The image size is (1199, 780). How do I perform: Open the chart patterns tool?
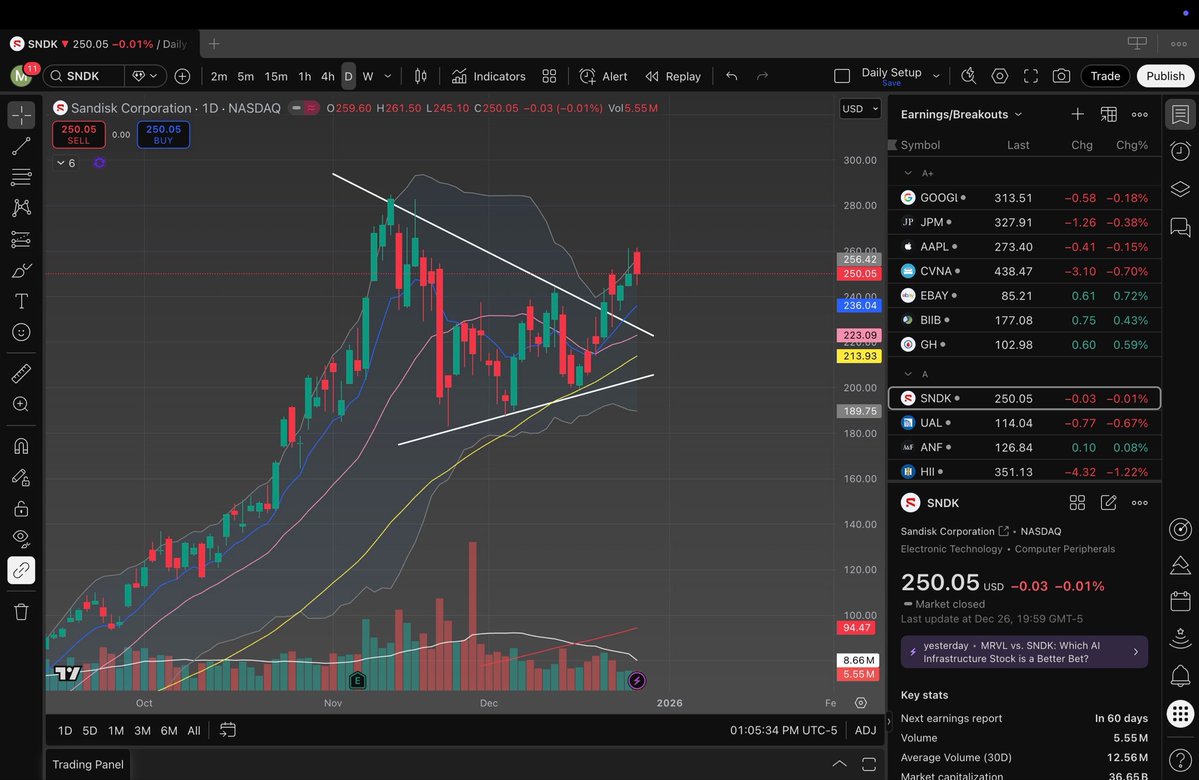tap(21, 208)
